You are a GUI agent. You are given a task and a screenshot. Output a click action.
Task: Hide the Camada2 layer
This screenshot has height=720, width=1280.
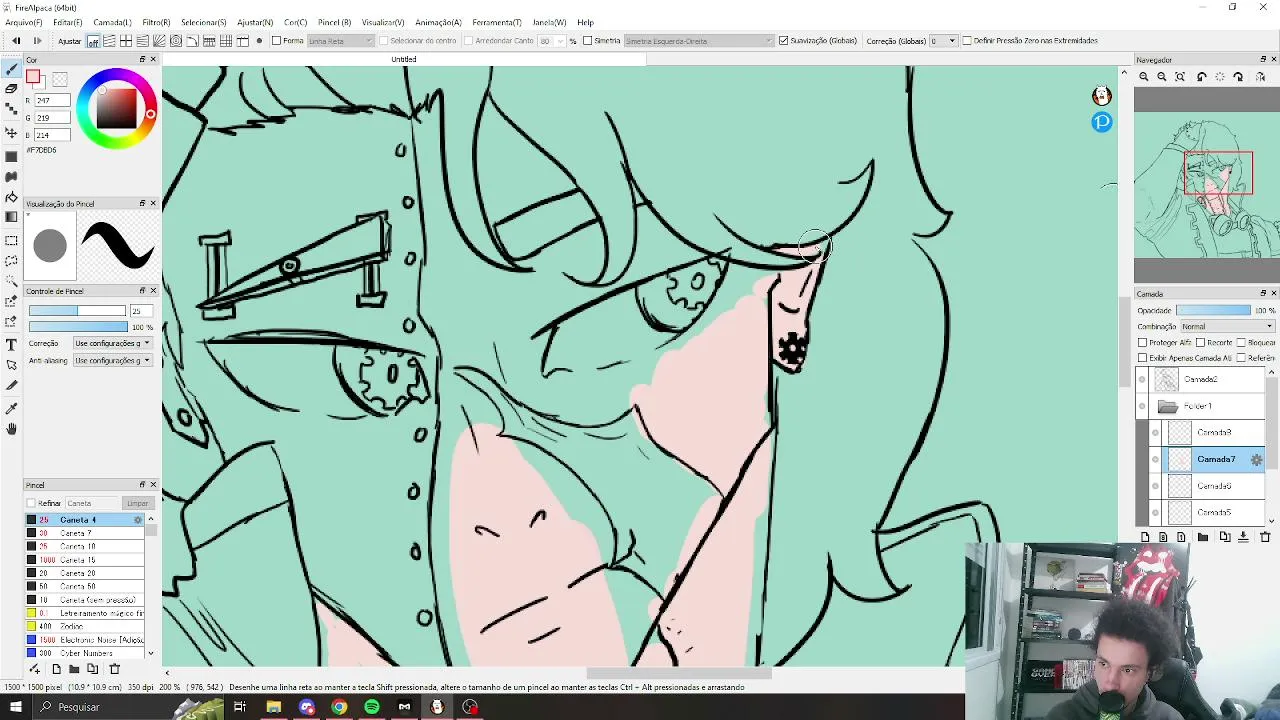tap(1142, 379)
